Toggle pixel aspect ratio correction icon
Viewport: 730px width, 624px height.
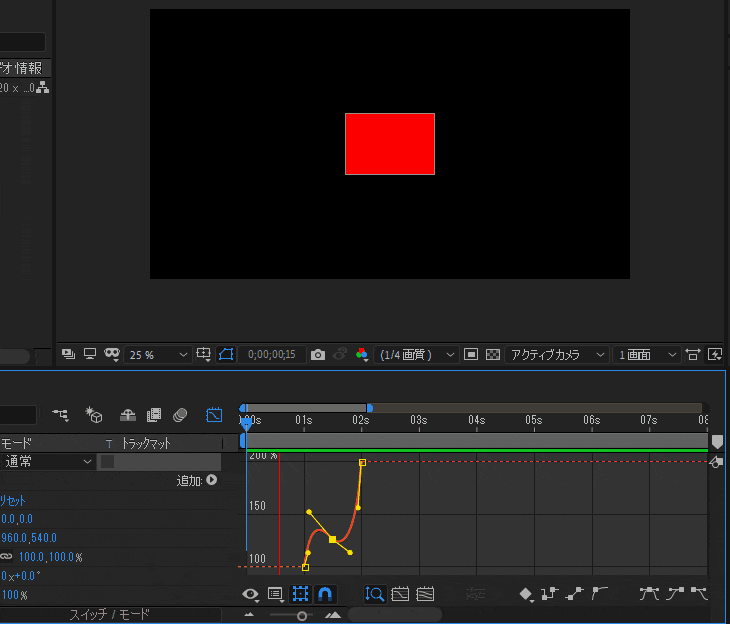[693, 354]
